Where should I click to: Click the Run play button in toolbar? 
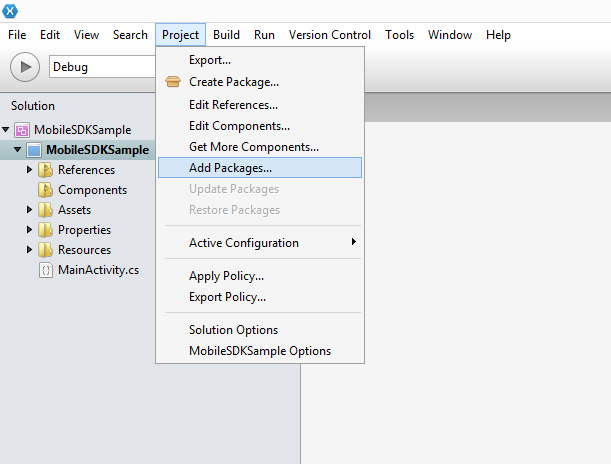[25, 67]
